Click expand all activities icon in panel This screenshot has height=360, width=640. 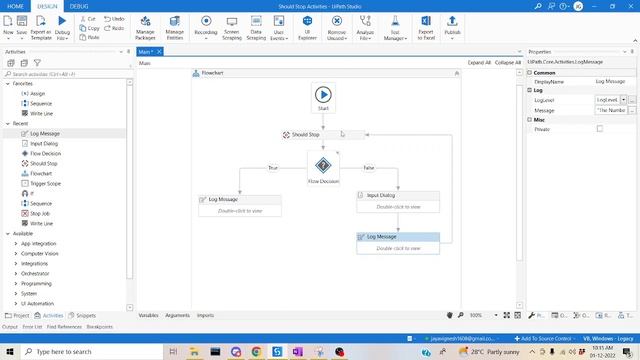pyautogui.click(x=11, y=63)
